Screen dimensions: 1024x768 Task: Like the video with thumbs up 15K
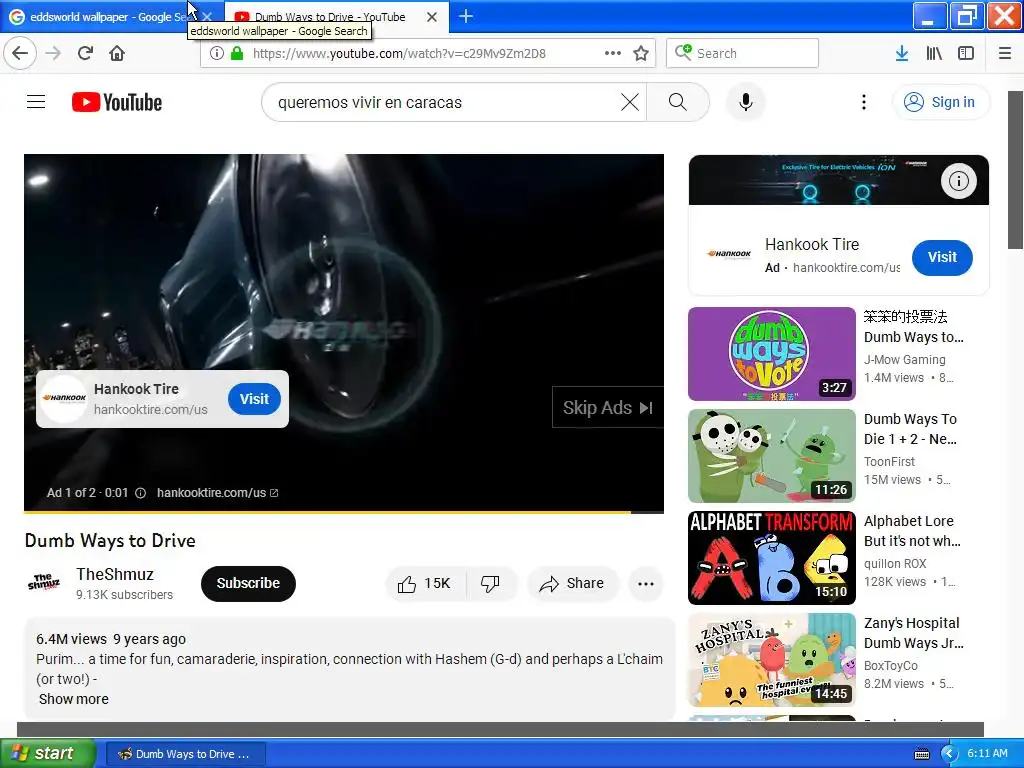point(425,583)
